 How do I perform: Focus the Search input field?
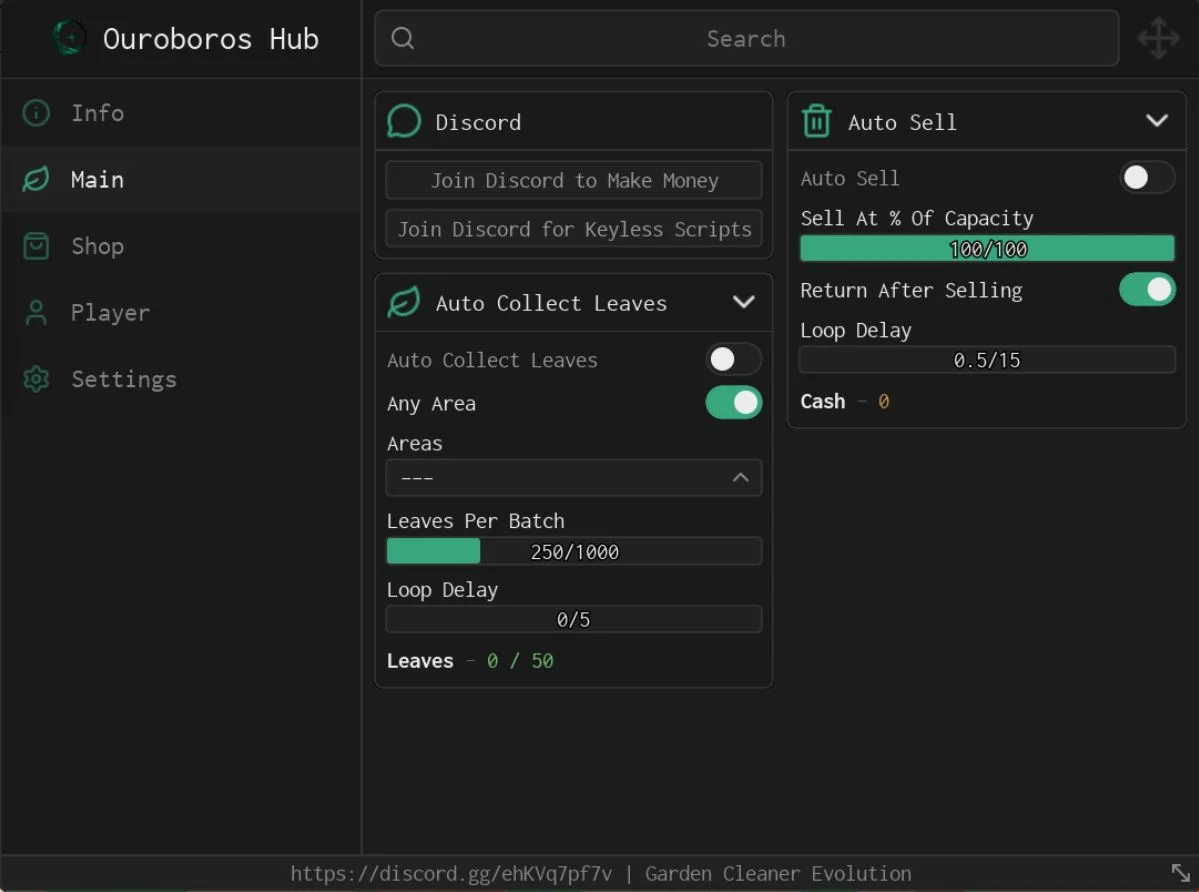point(746,38)
